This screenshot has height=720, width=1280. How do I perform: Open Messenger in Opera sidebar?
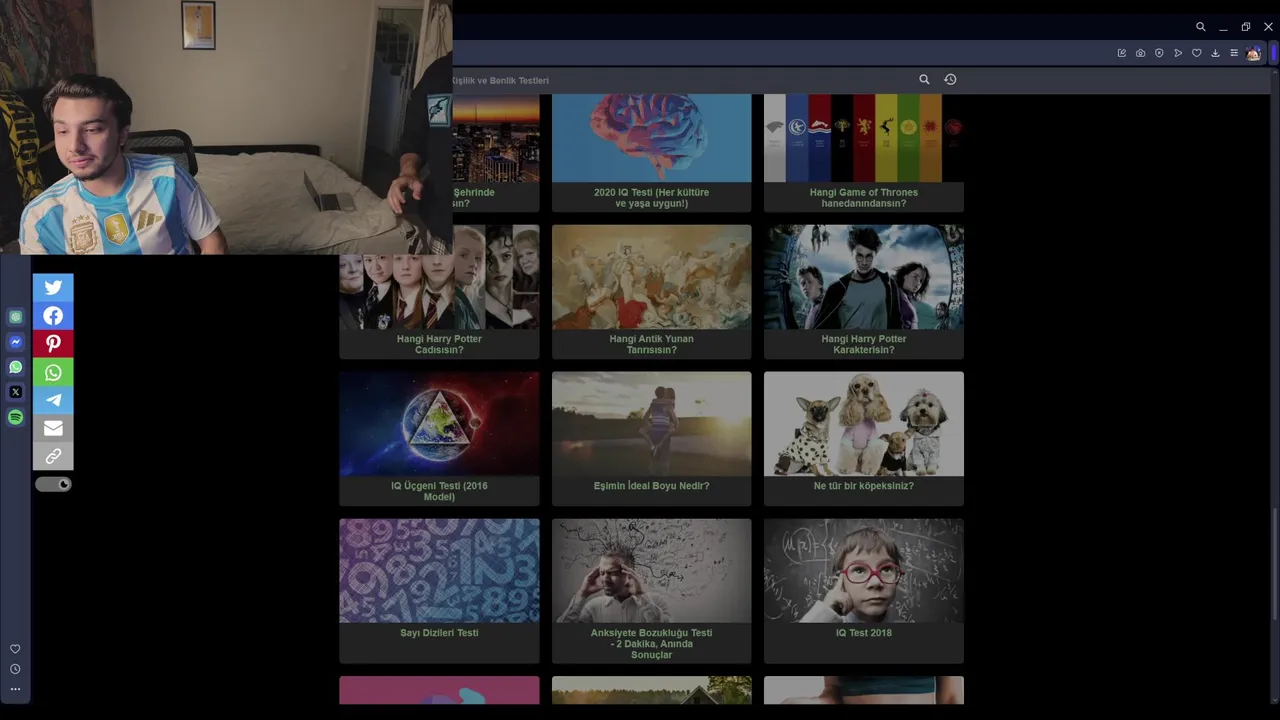(x=15, y=342)
